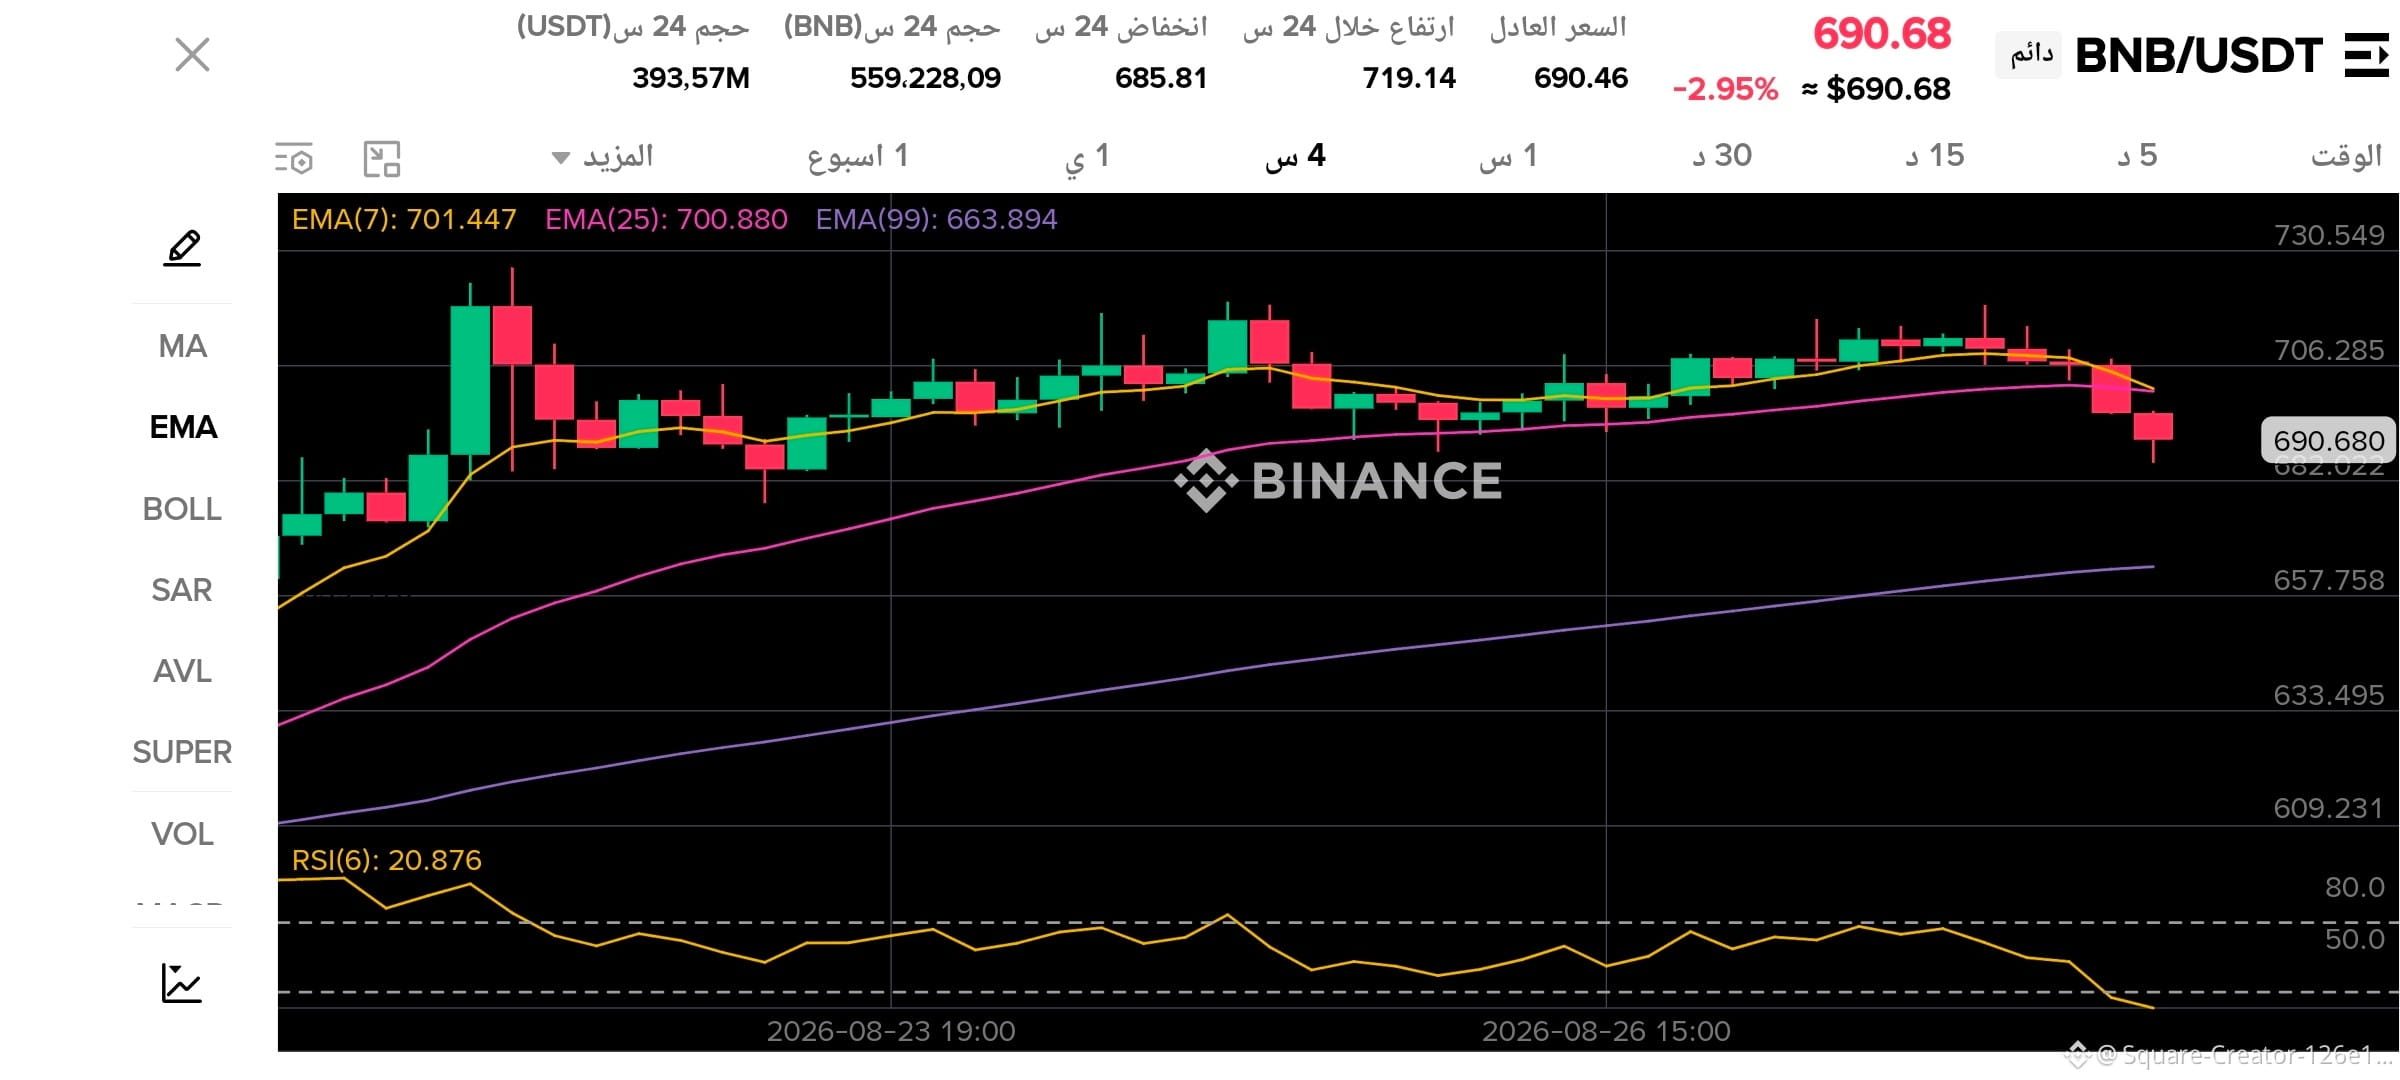Image resolution: width=2400 pixels, height=1080 pixels.
Task: Click the mark price 690.46
Action: tap(1581, 78)
